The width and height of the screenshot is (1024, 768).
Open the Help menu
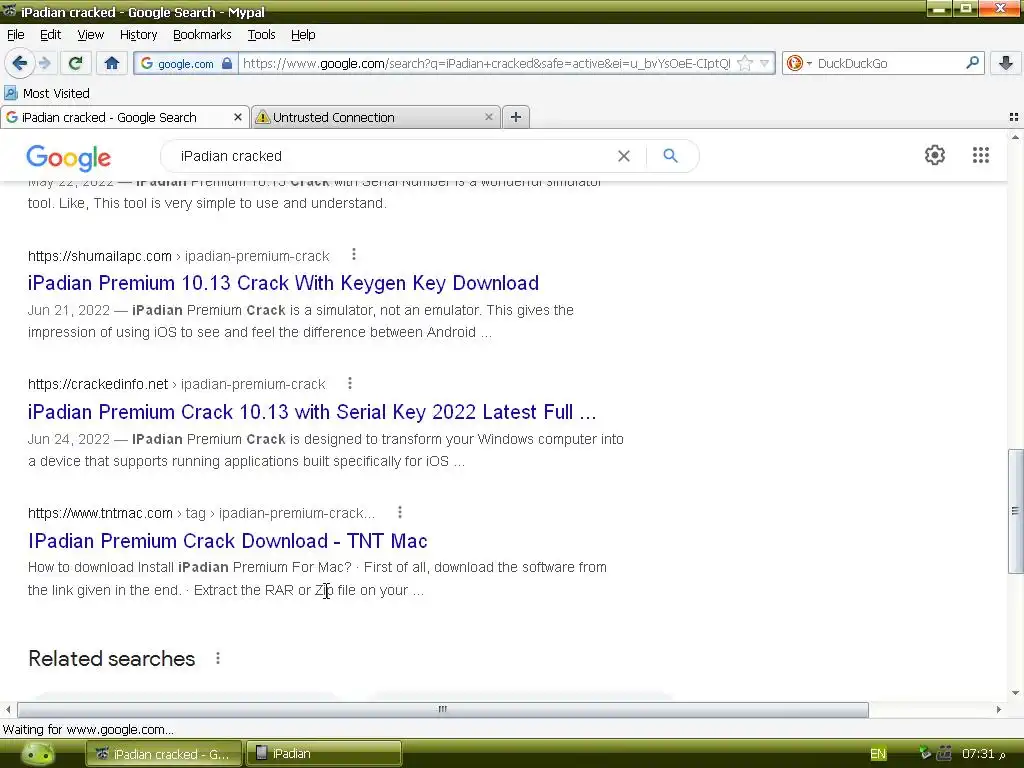click(x=303, y=35)
